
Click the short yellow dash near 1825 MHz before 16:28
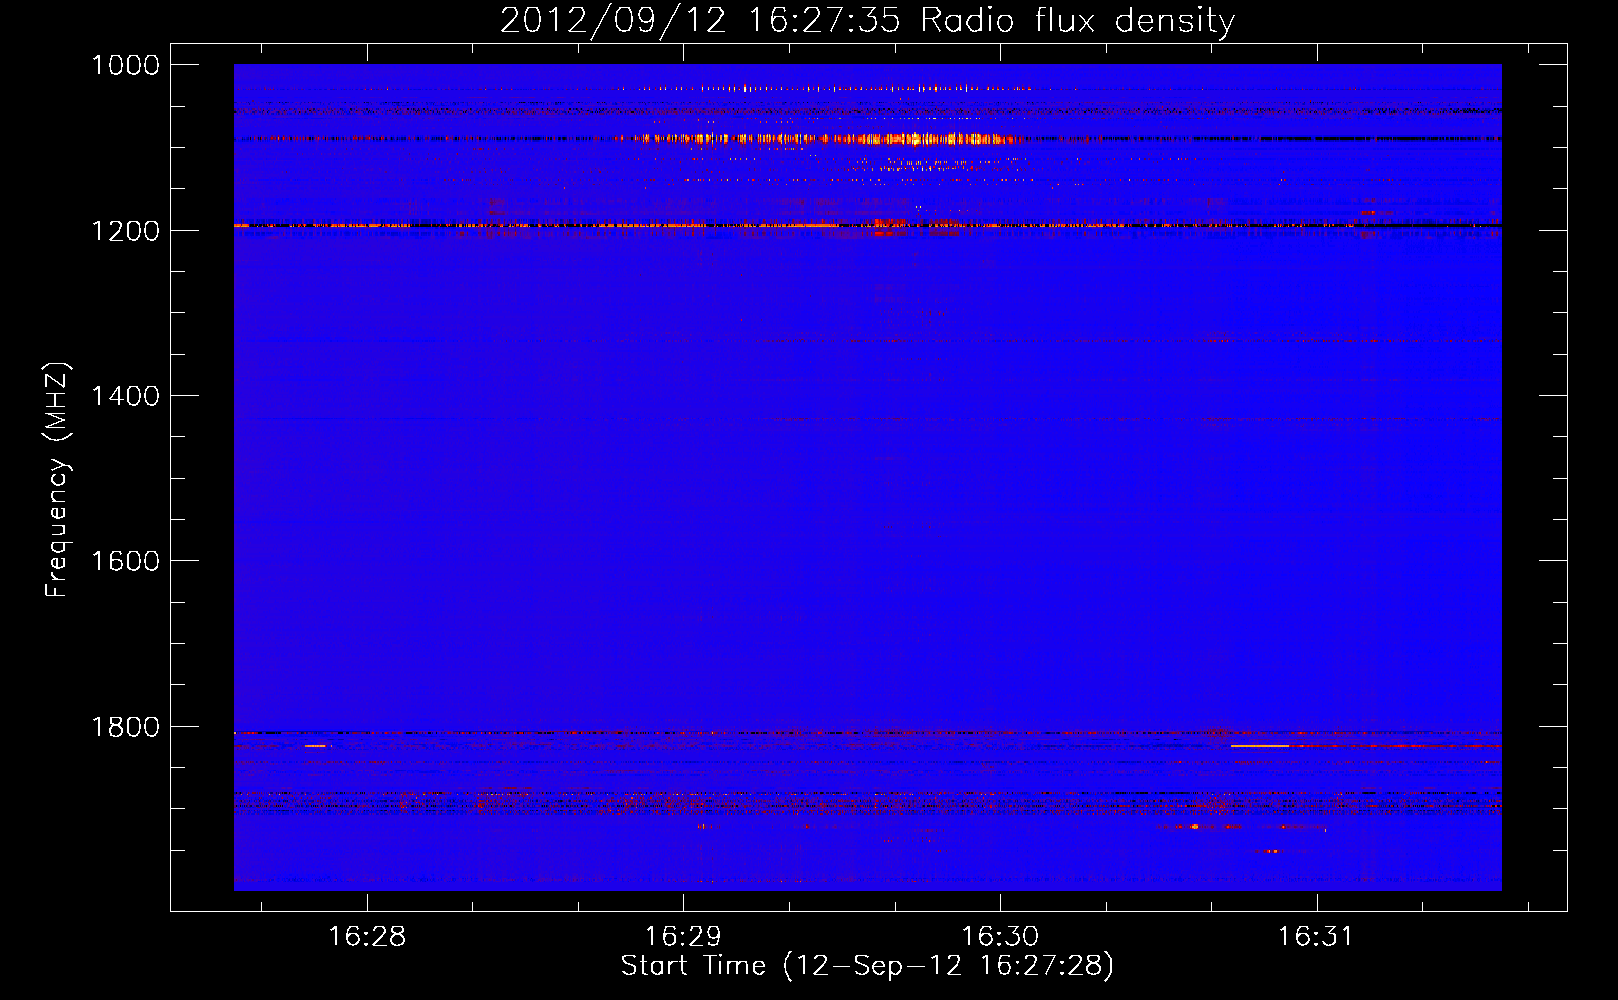(x=315, y=746)
